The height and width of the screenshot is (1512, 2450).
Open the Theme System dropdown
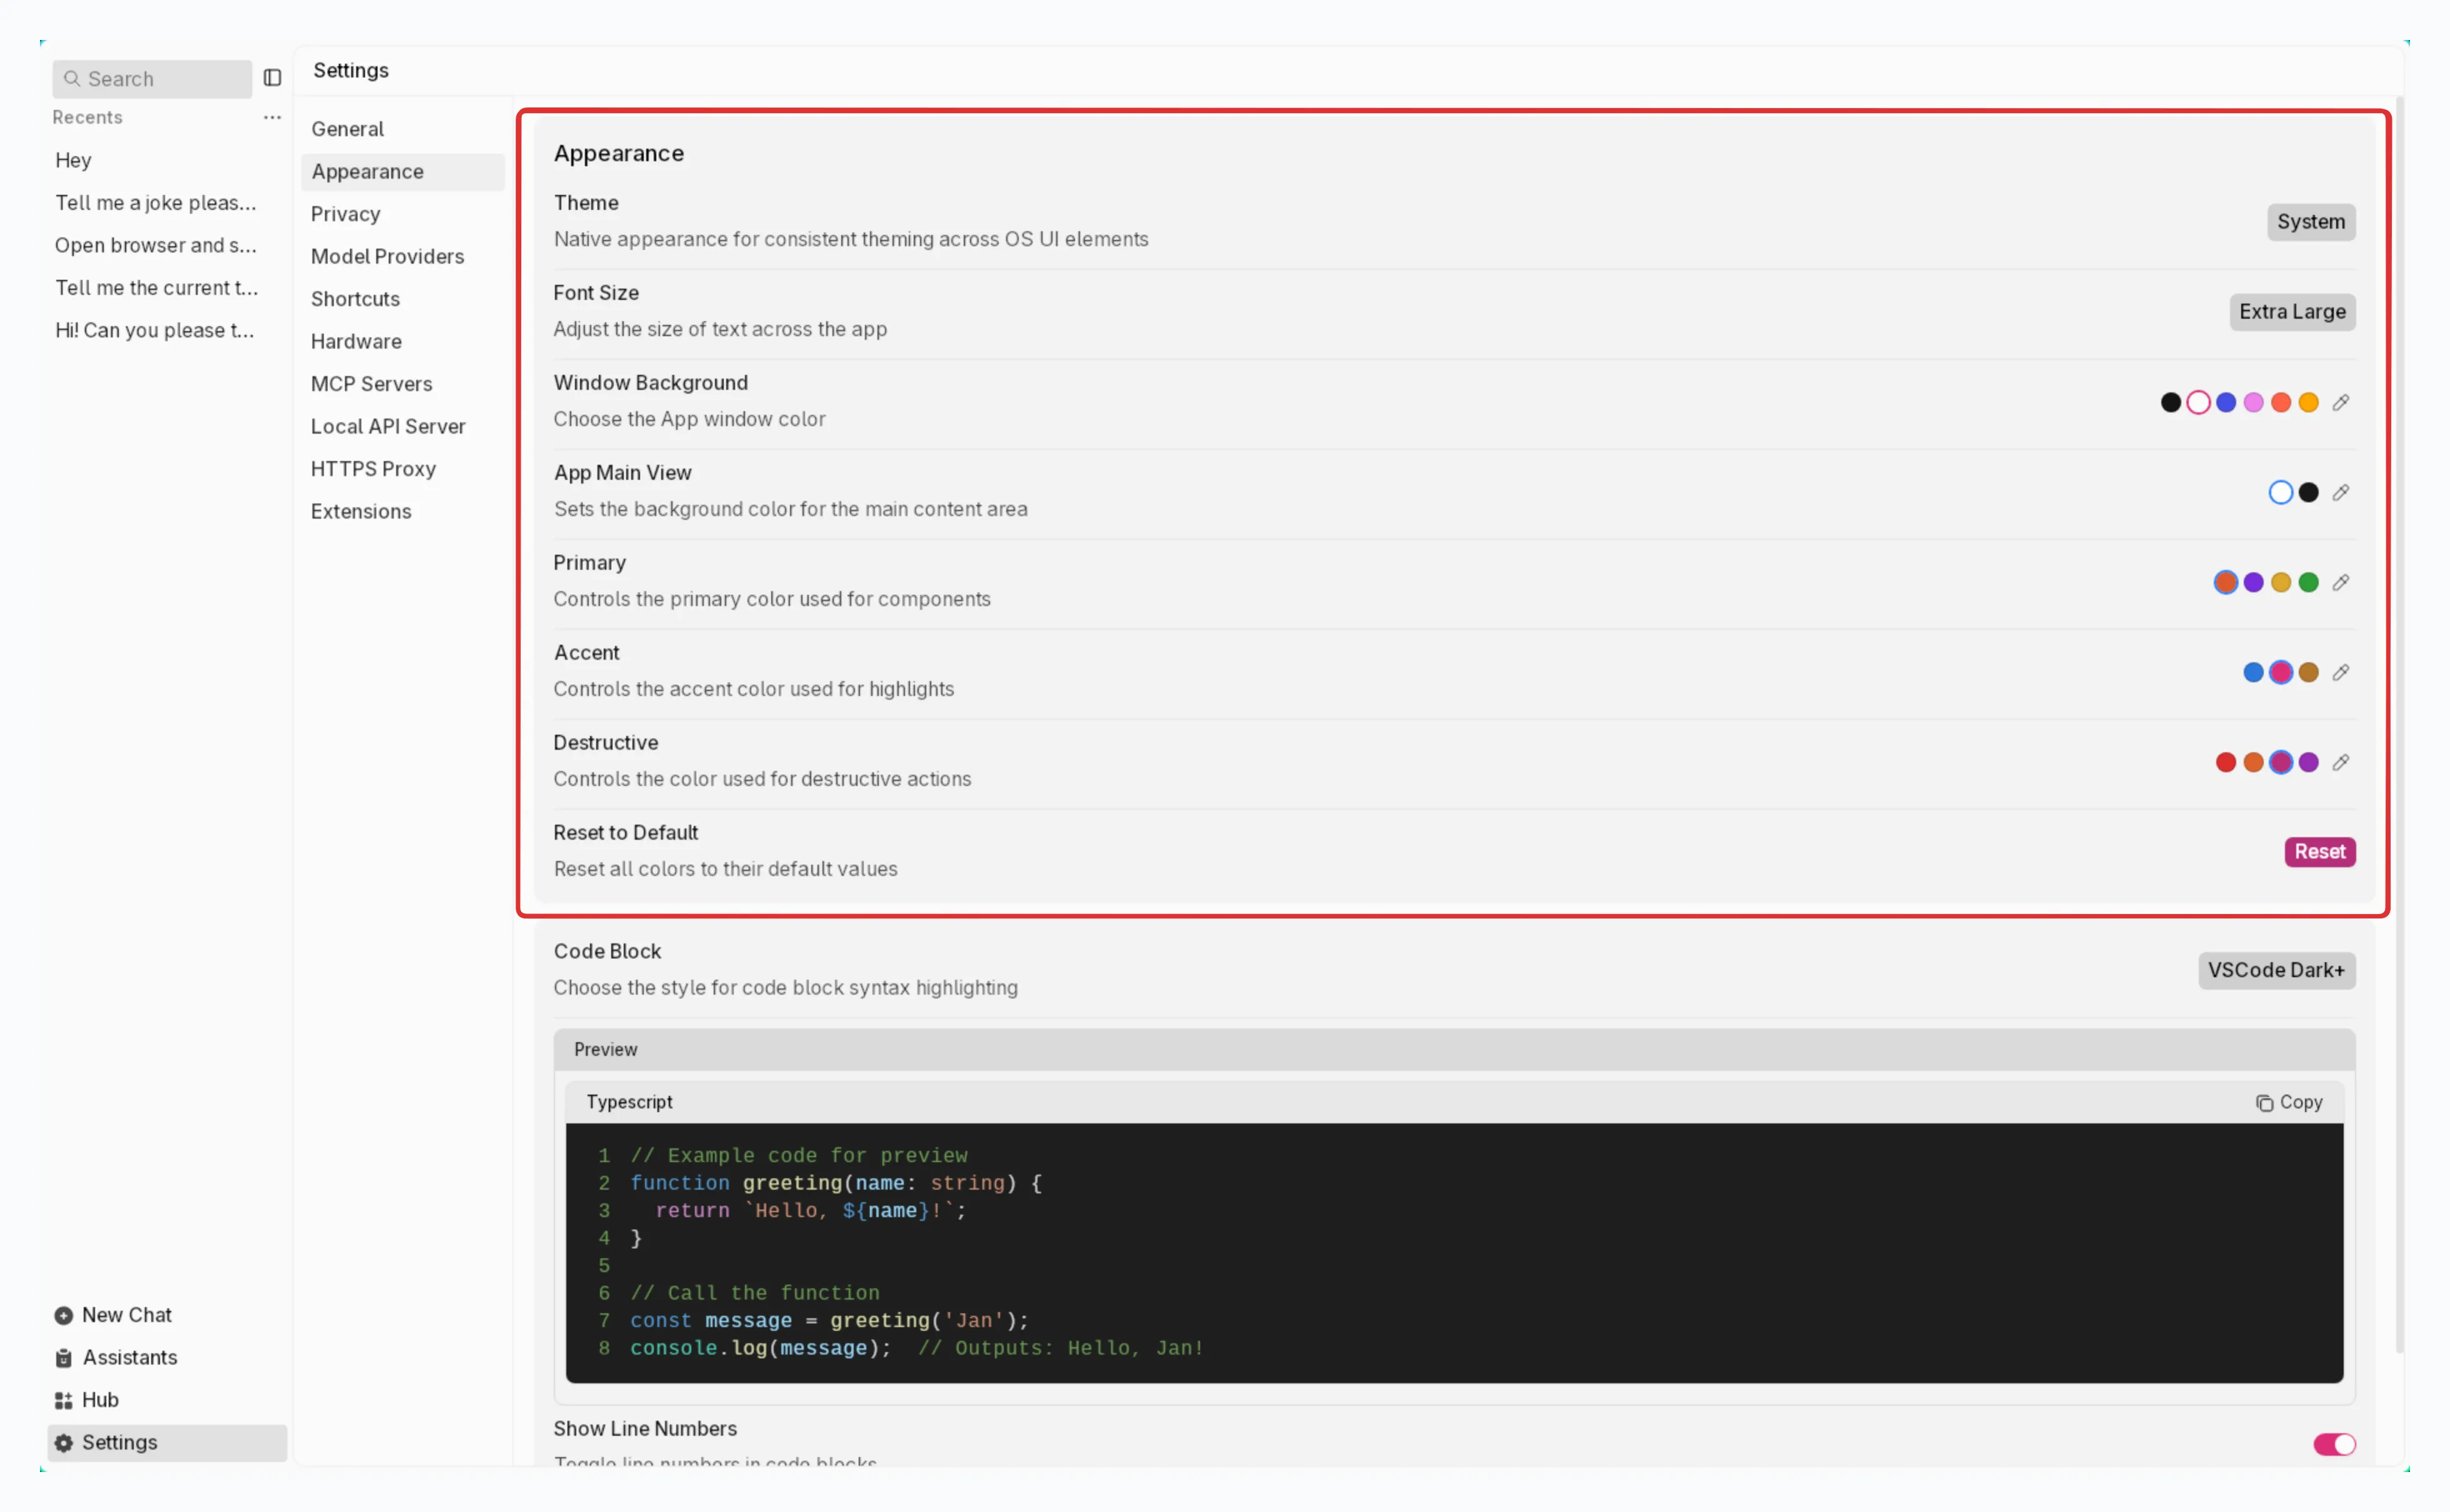click(2310, 222)
